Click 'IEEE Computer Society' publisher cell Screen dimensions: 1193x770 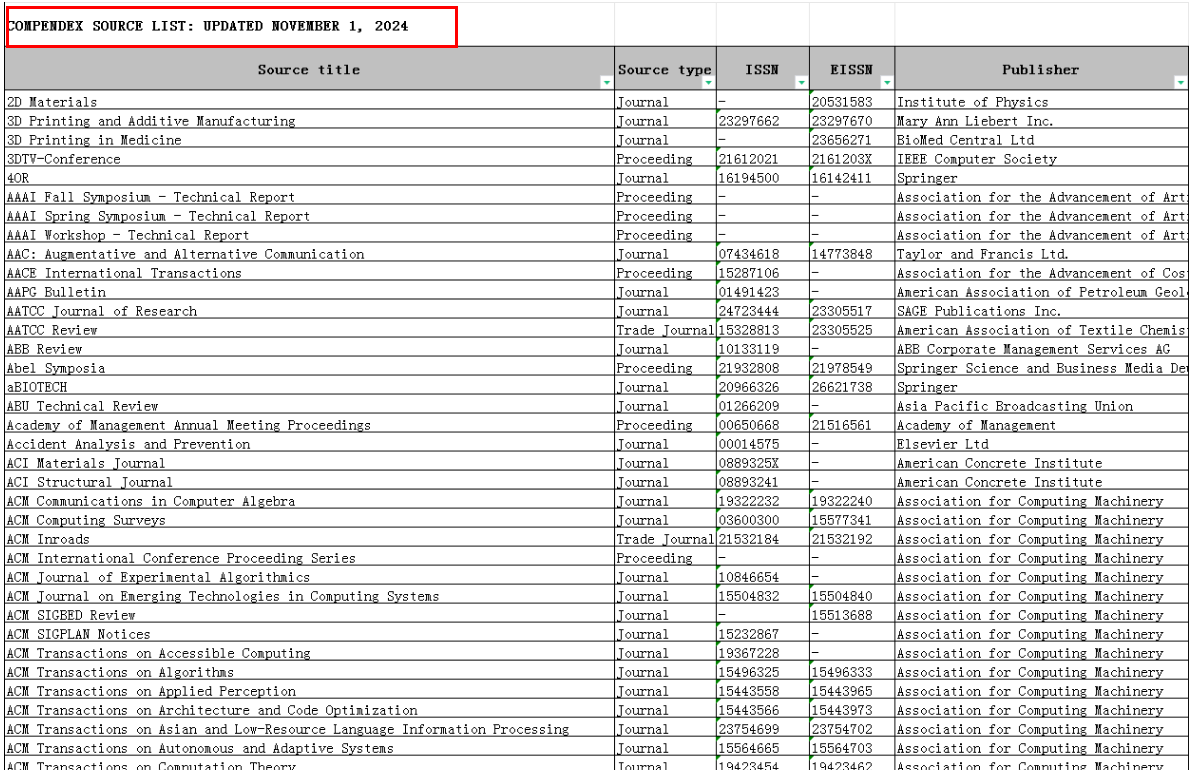pyautogui.click(x=1042, y=158)
